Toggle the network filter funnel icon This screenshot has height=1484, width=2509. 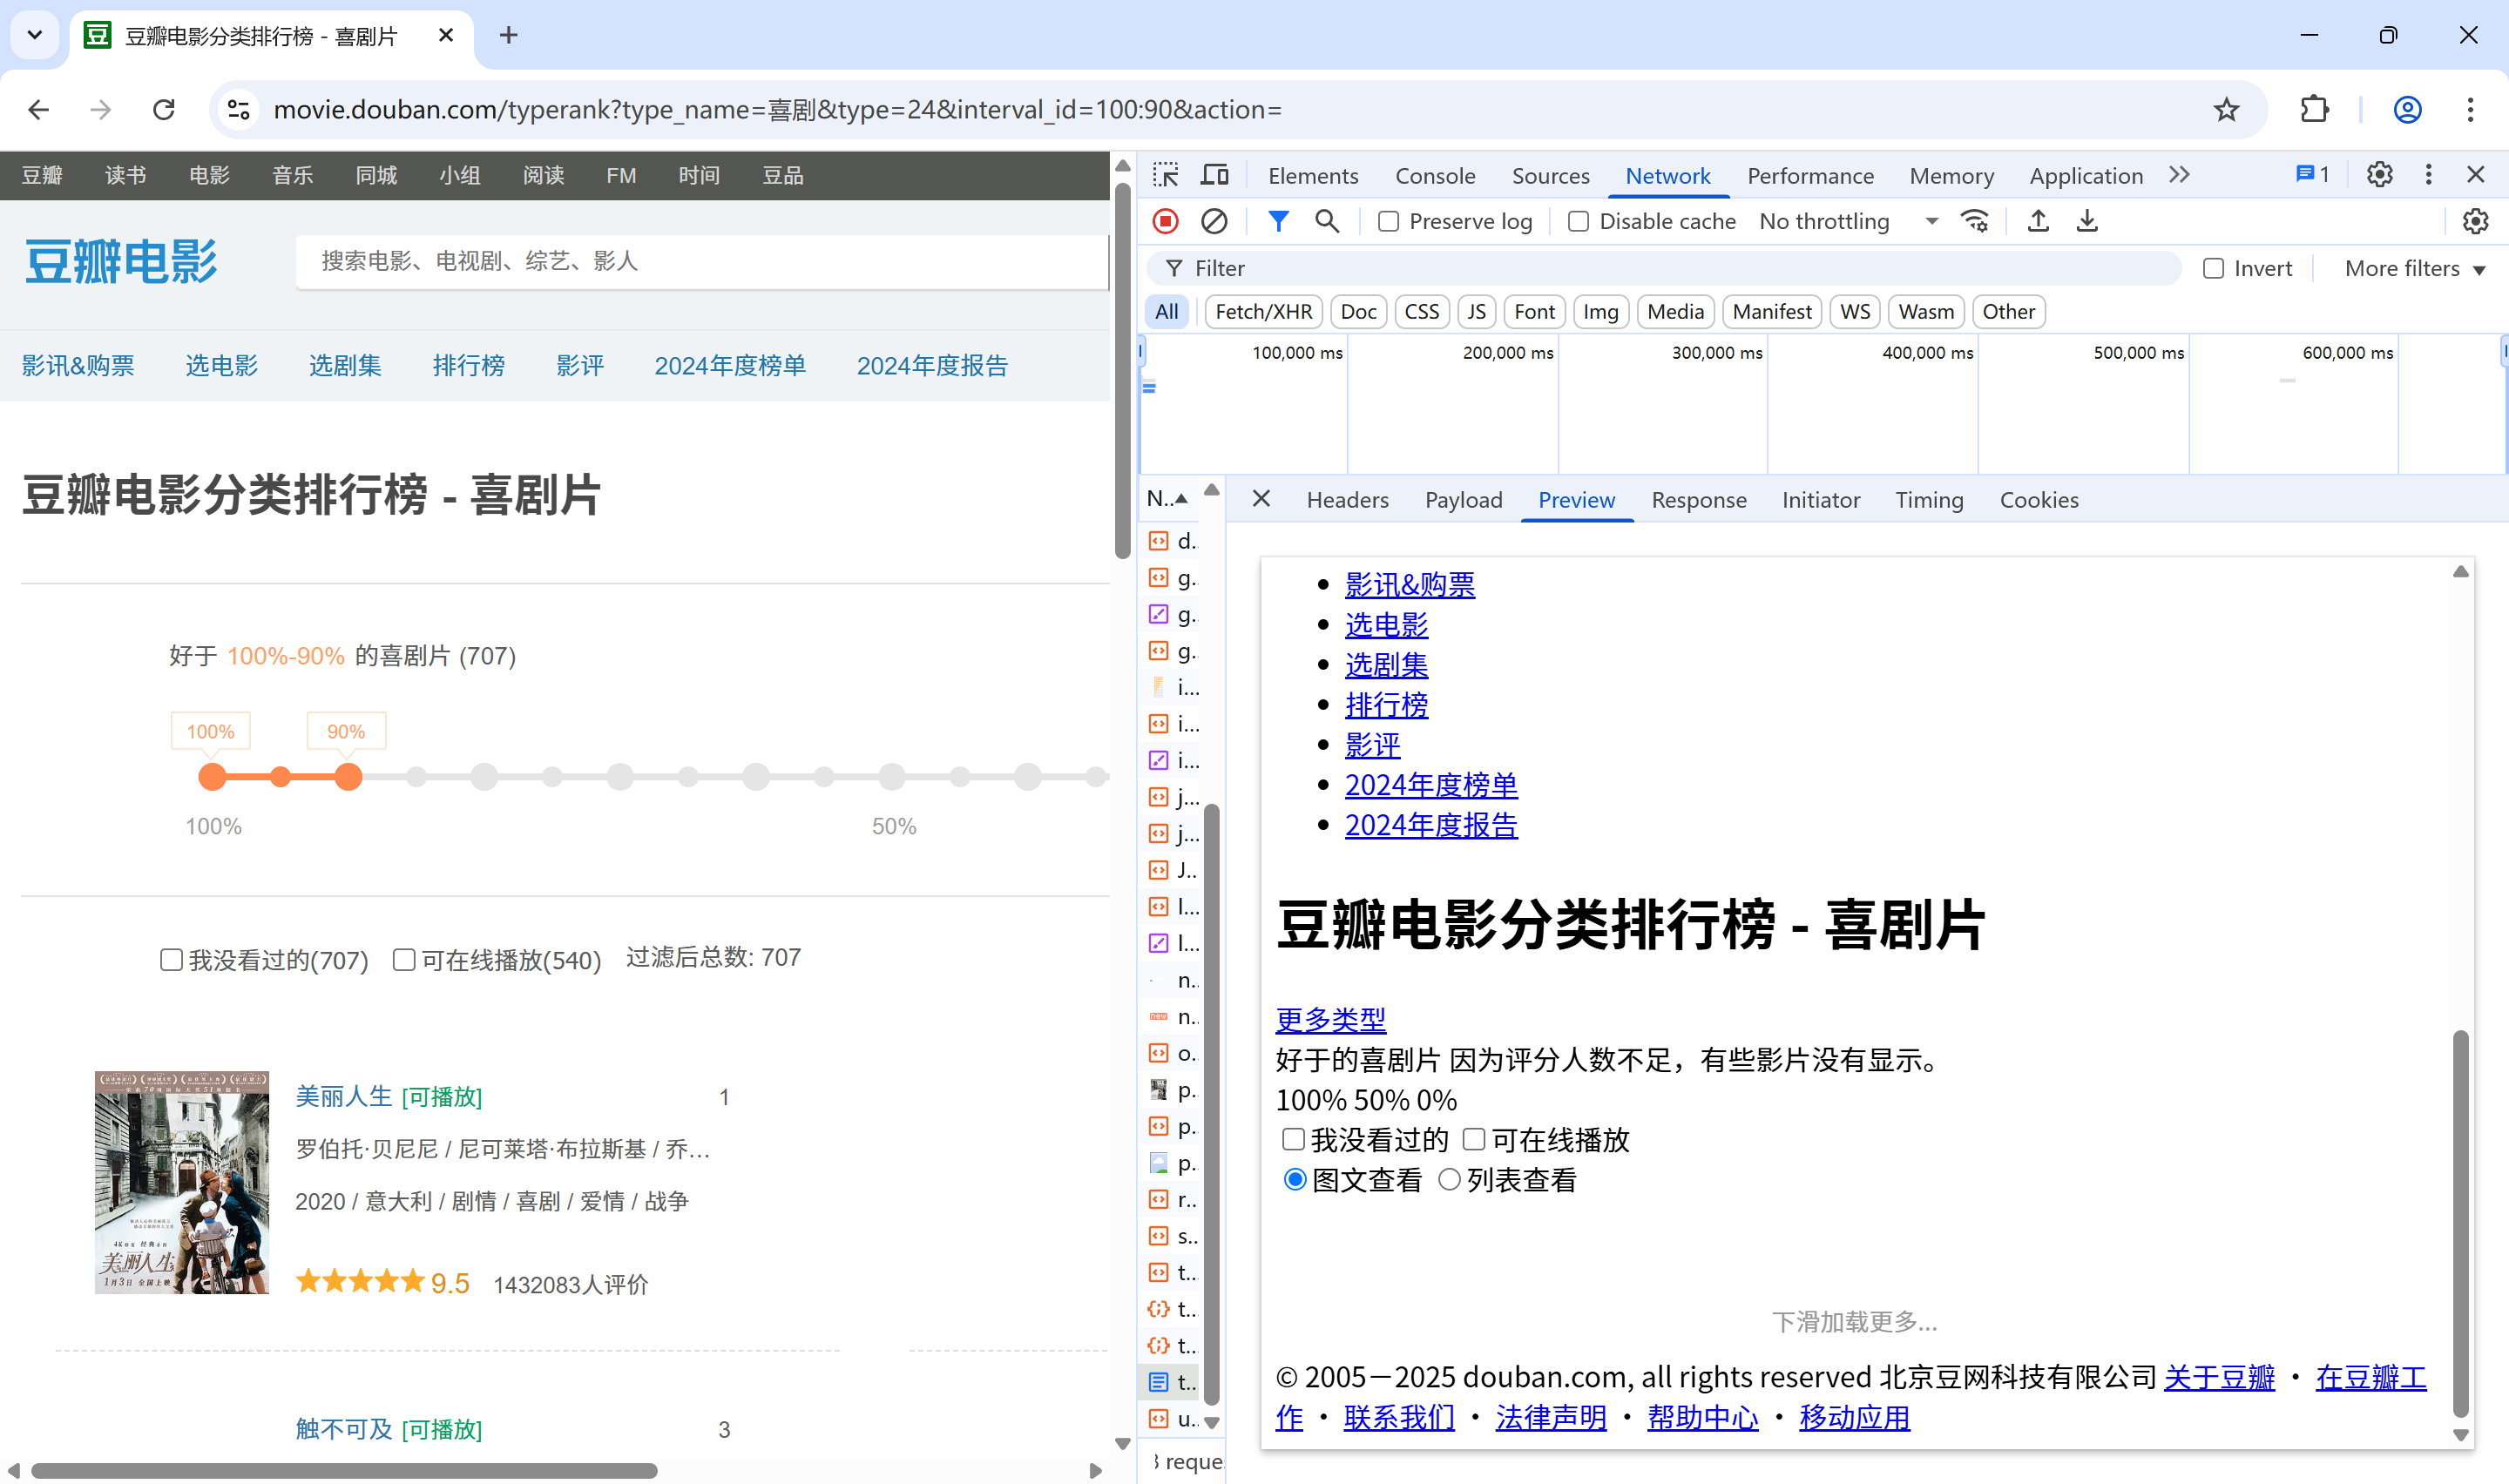(1278, 221)
